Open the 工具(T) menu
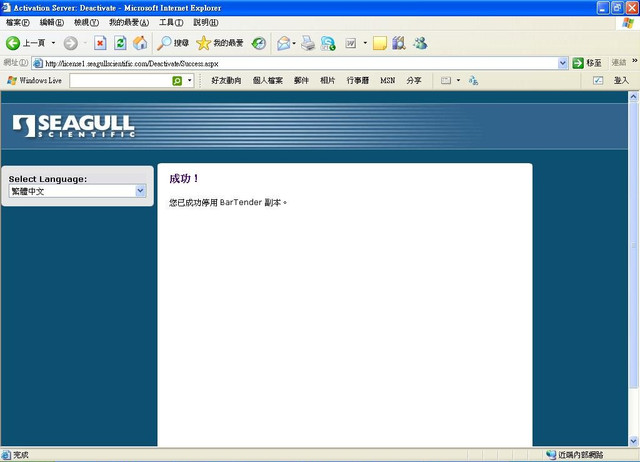The height and width of the screenshot is (462, 640). pyautogui.click(x=171, y=22)
